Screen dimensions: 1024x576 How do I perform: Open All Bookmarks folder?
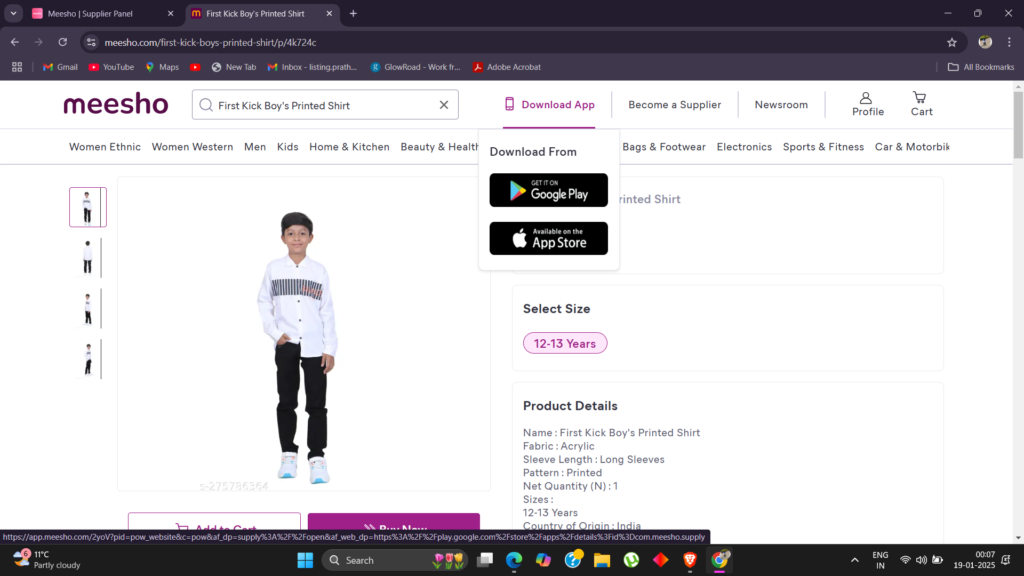[981, 67]
